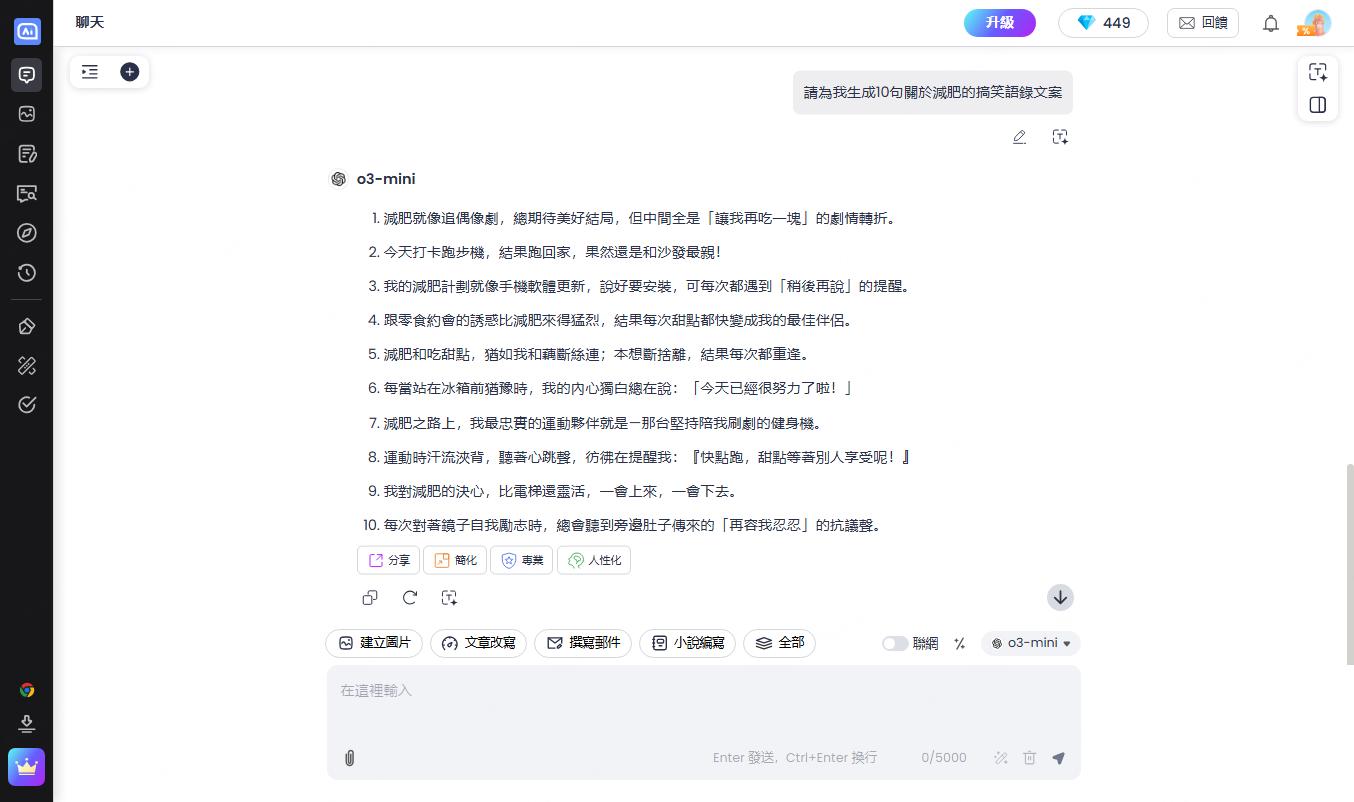The image size is (1354, 802).
Task: Click the 分享 share button
Action: pyautogui.click(x=389, y=560)
